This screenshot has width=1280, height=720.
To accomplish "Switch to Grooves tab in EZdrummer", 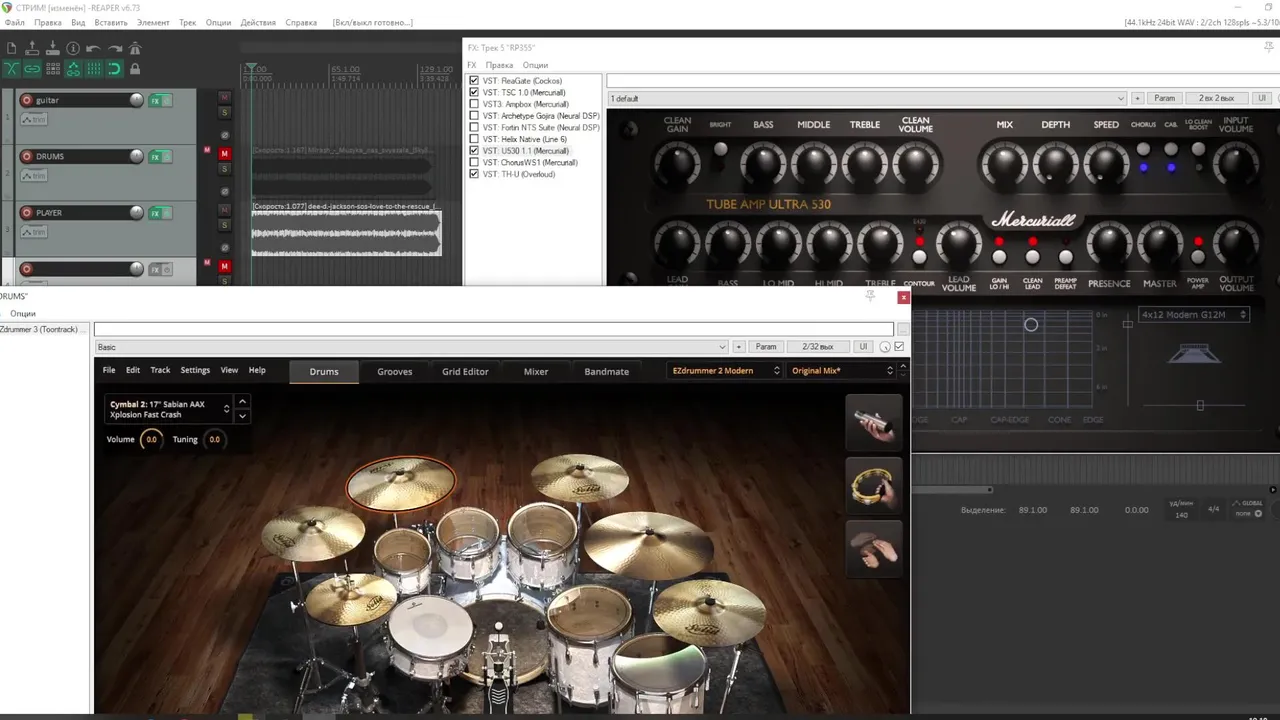I will (394, 371).
